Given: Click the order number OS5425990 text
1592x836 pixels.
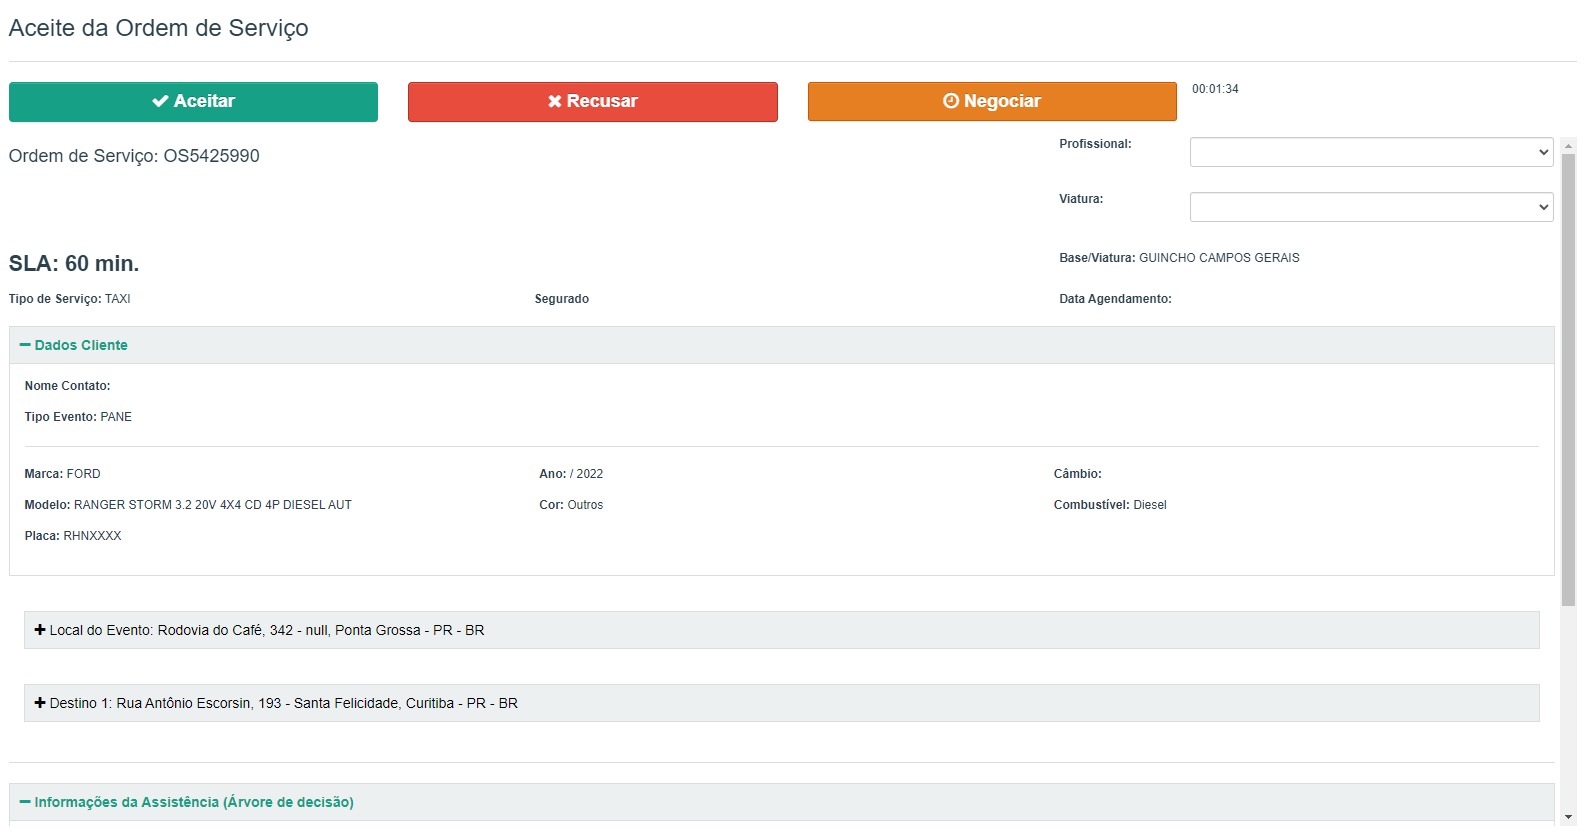Looking at the screenshot, I should [211, 156].
